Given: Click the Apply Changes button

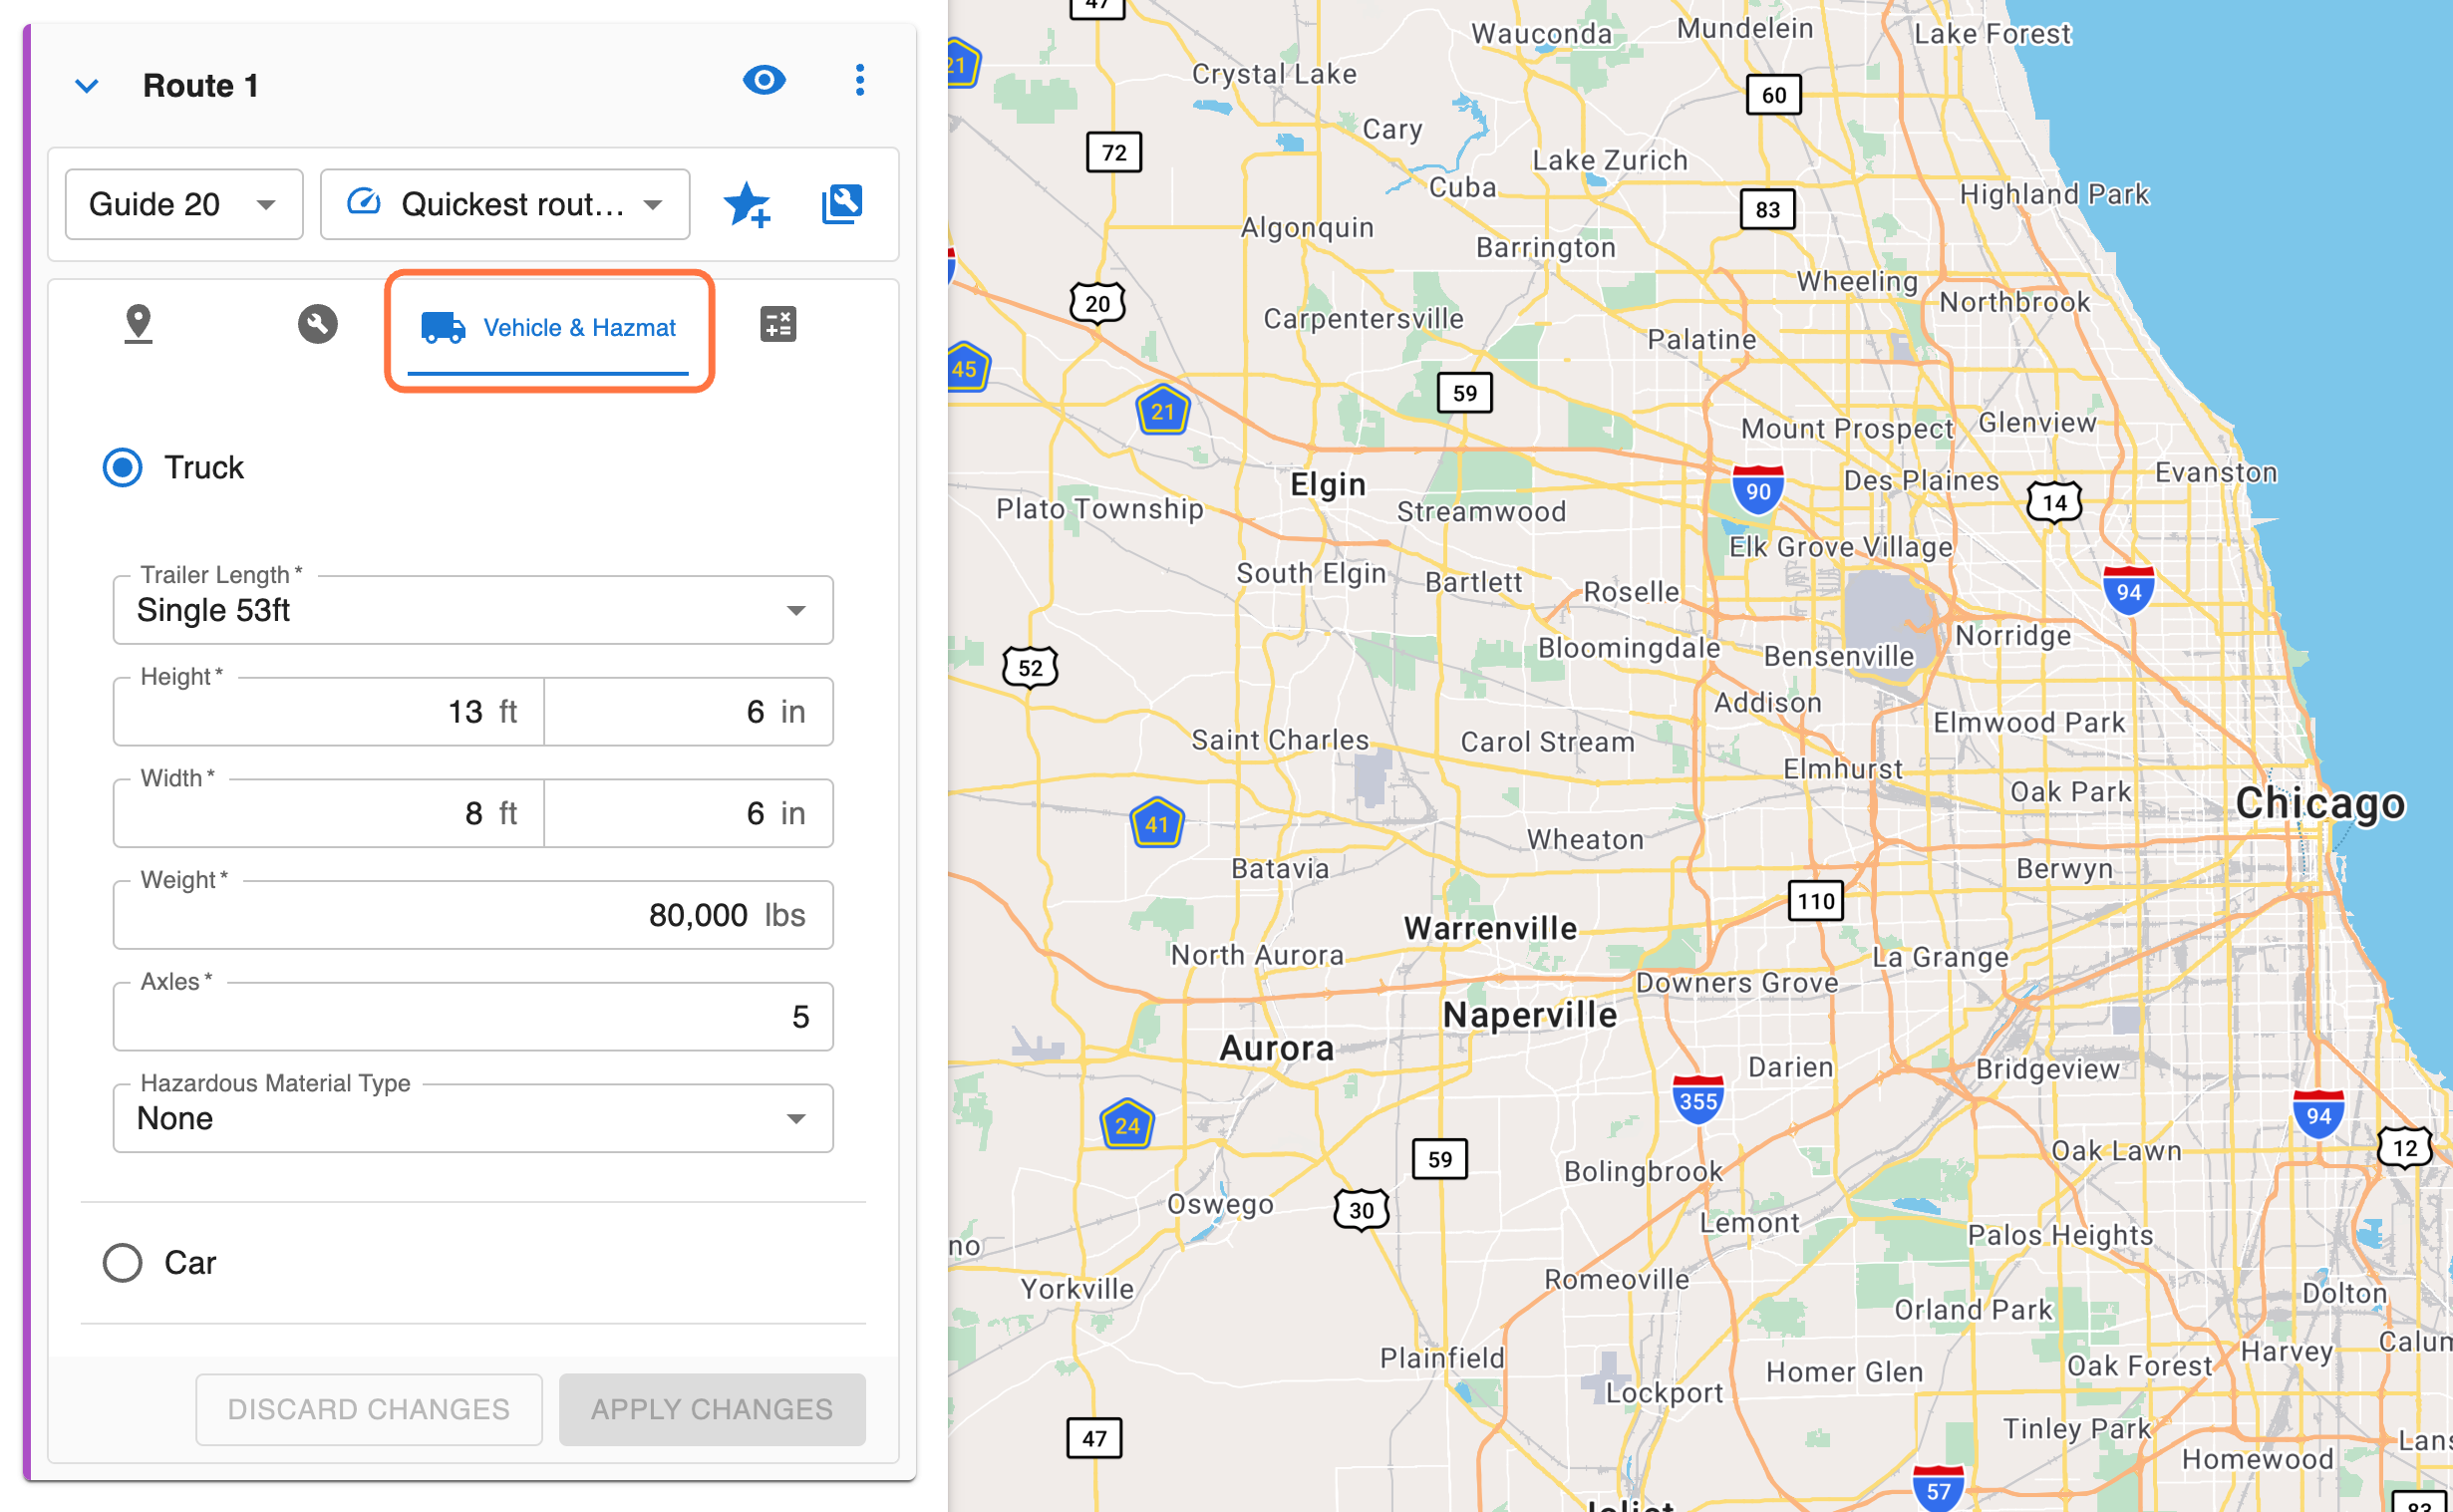Looking at the screenshot, I should tap(712, 1409).
